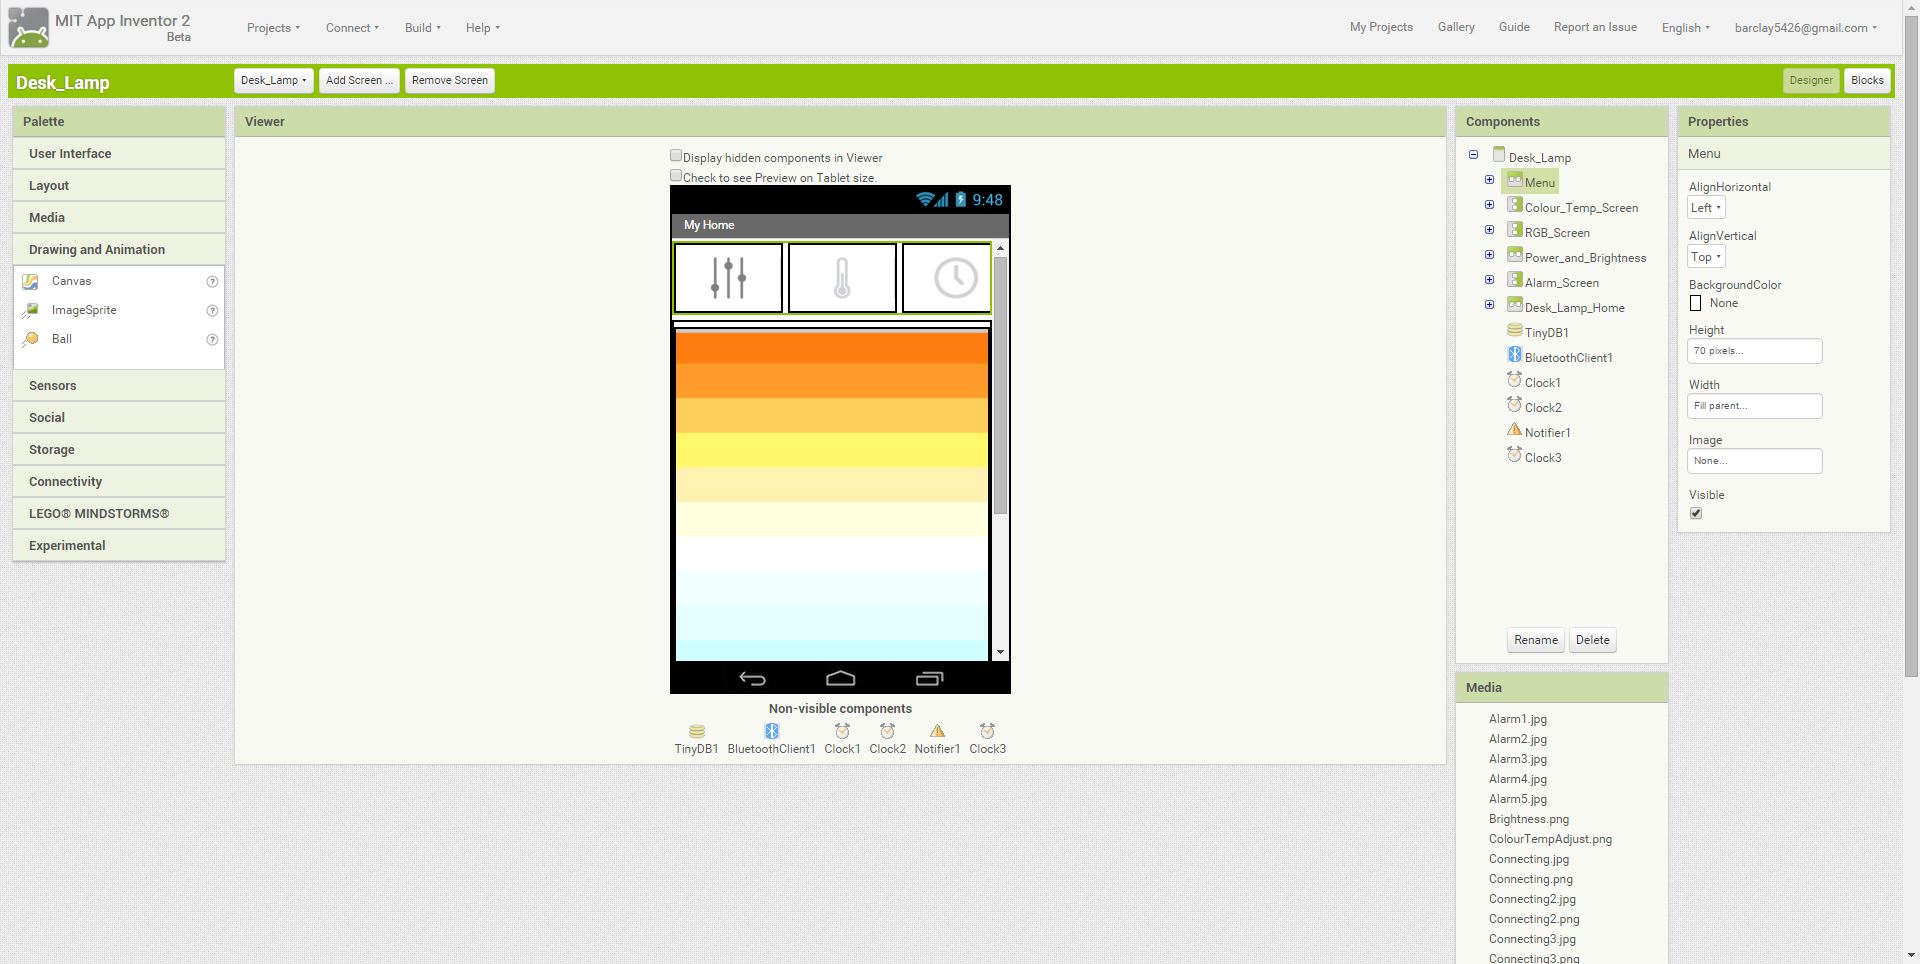
Task: Edit the Width property field
Action: click(1755, 406)
